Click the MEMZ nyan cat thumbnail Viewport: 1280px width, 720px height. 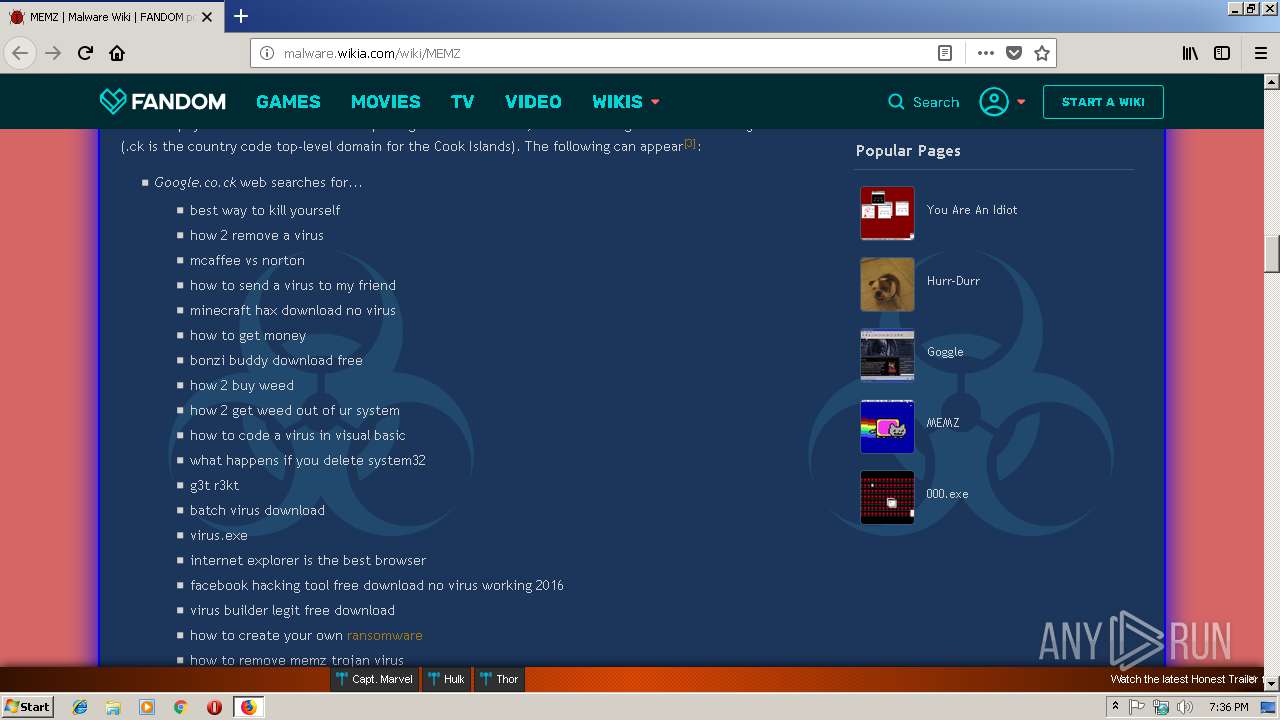tap(887, 426)
